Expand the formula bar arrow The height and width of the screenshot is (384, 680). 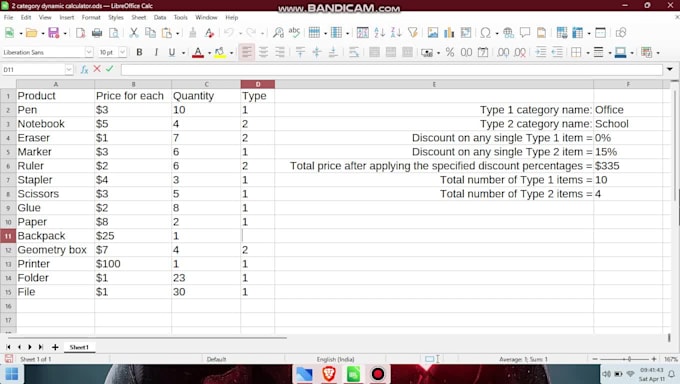coord(670,69)
